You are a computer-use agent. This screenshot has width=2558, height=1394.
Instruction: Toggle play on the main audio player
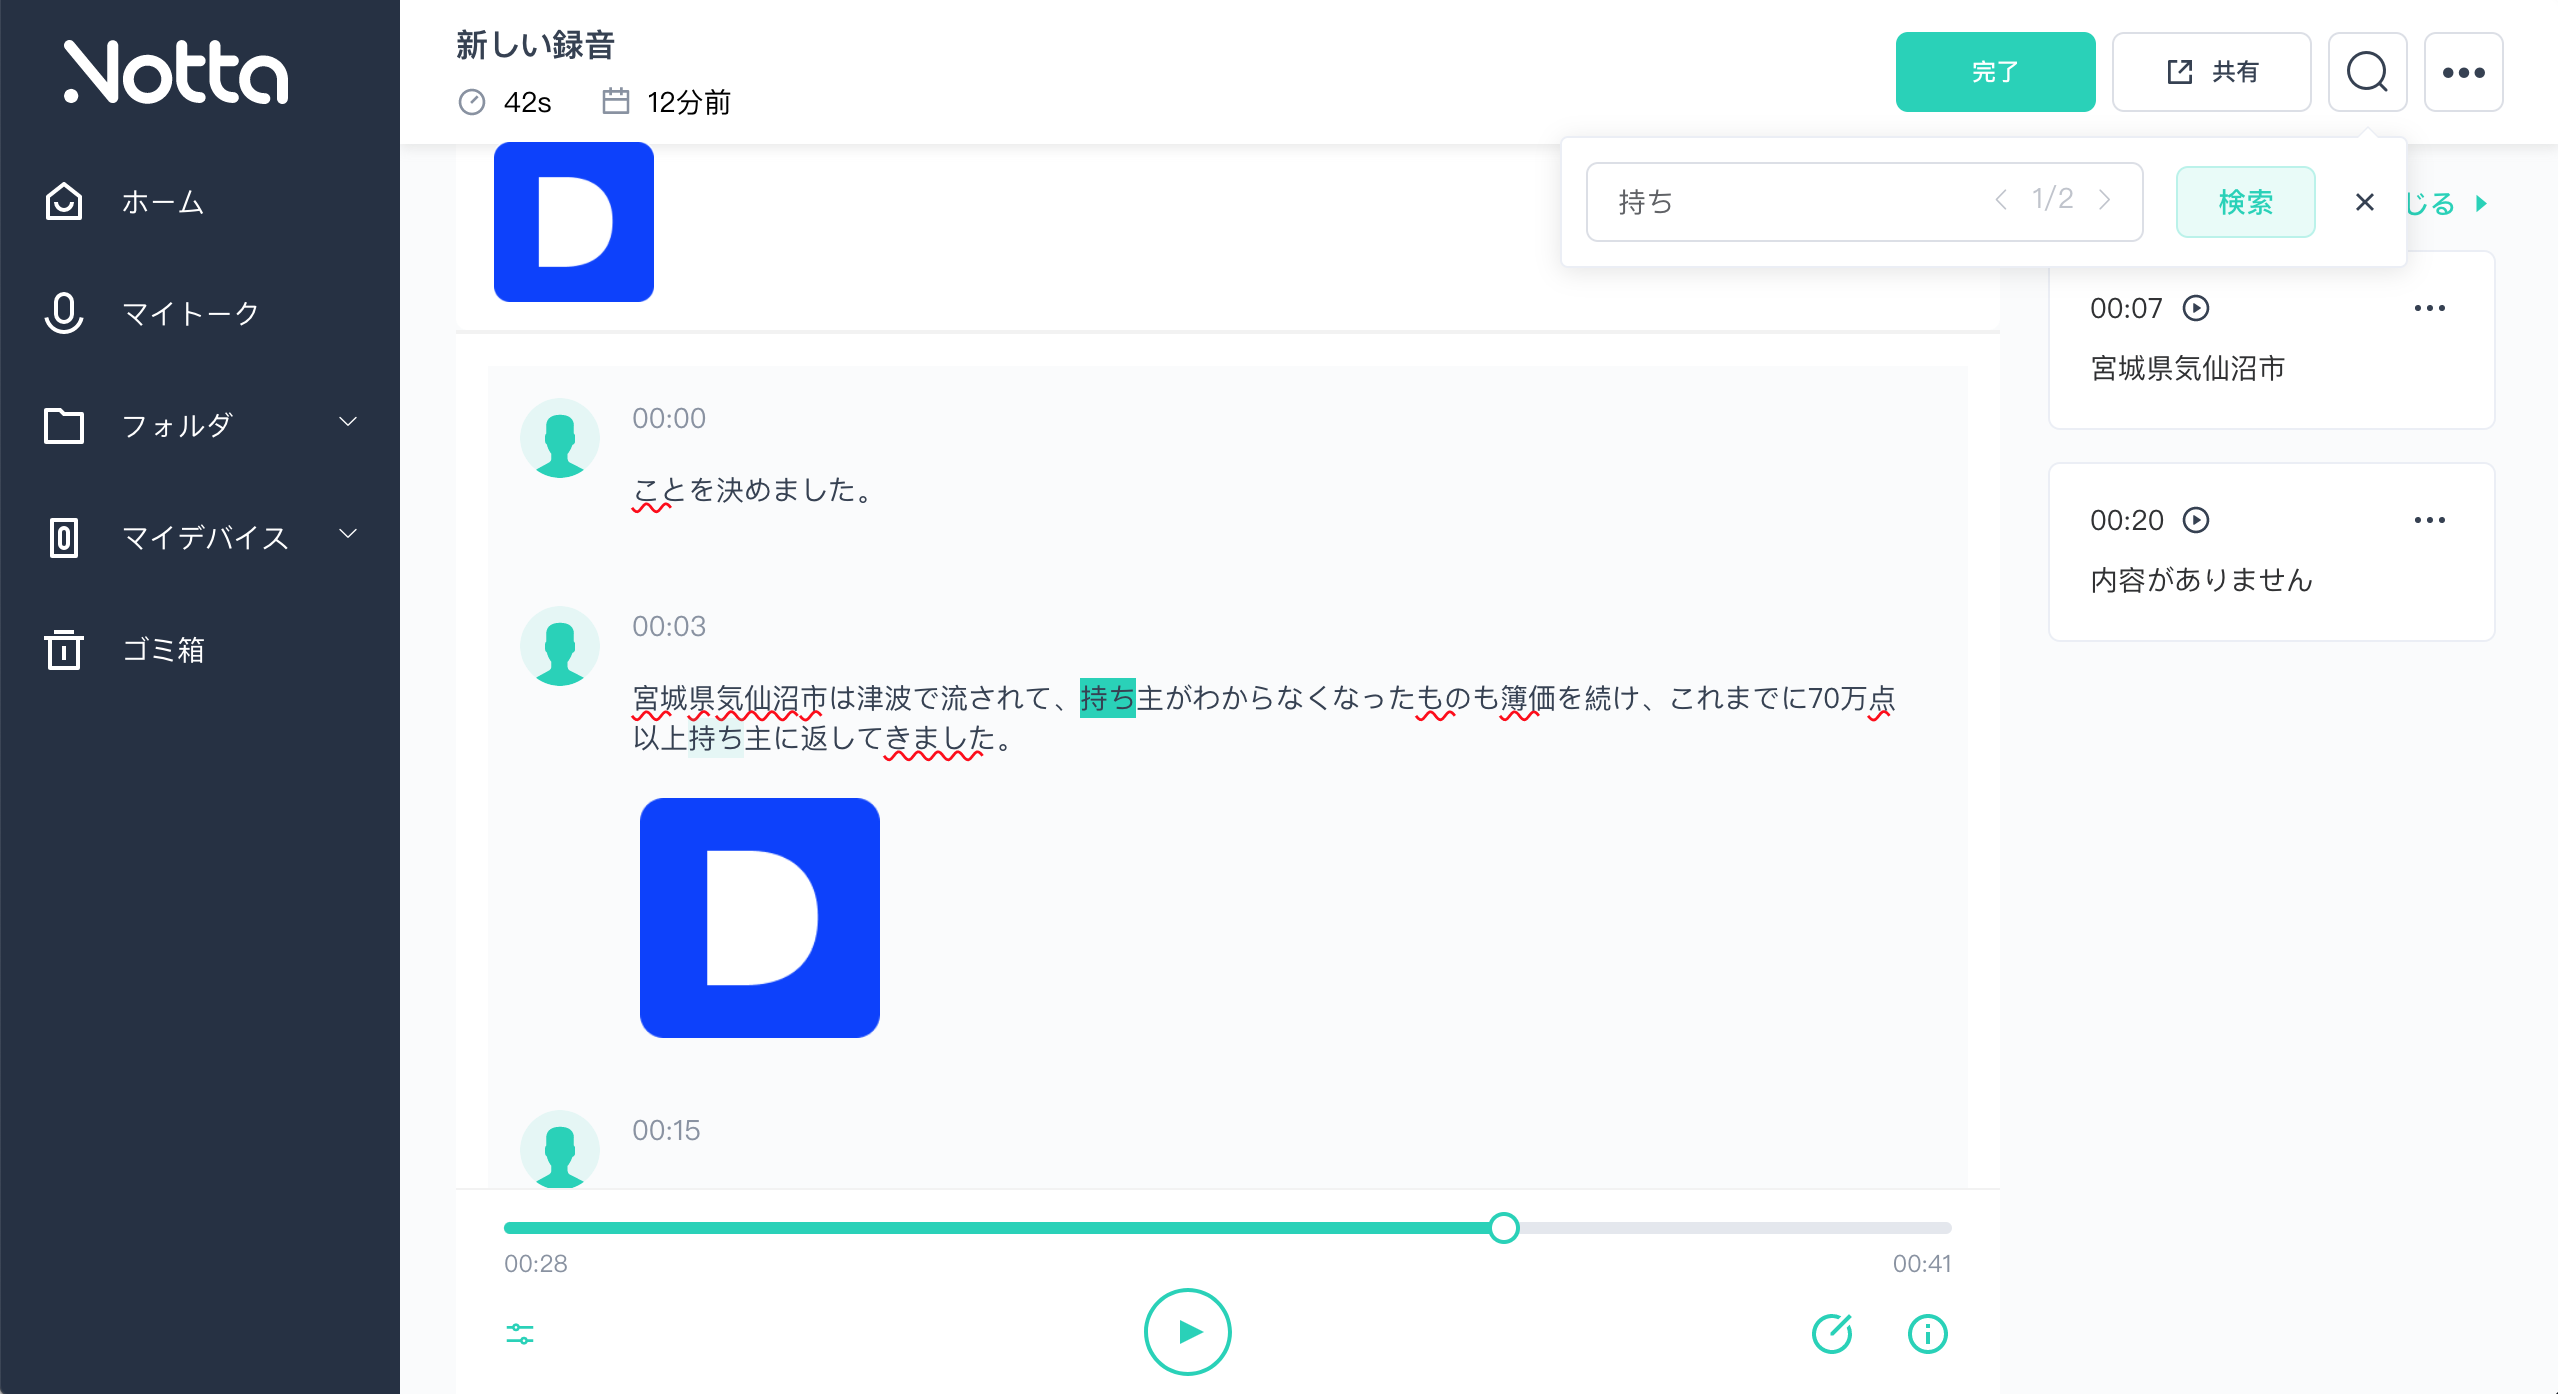click(1186, 1331)
